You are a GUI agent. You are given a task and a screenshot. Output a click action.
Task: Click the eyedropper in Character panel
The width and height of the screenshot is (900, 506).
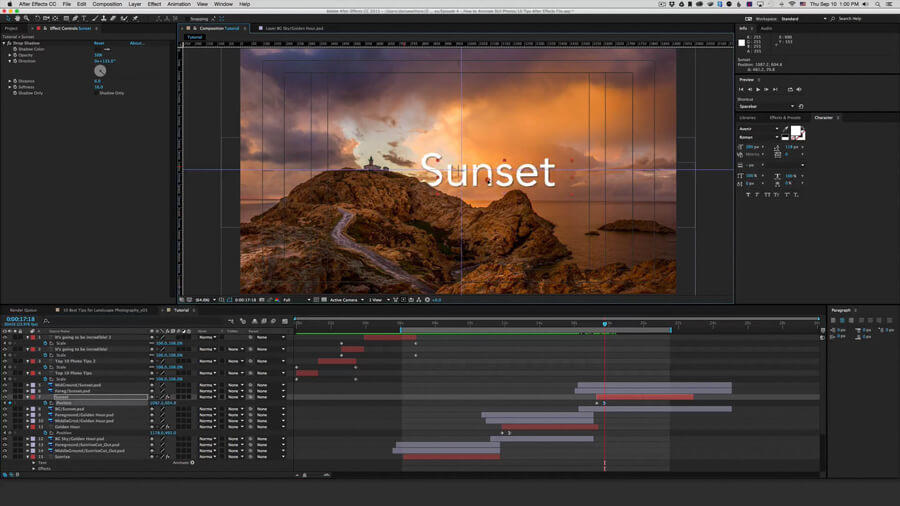[786, 128]
